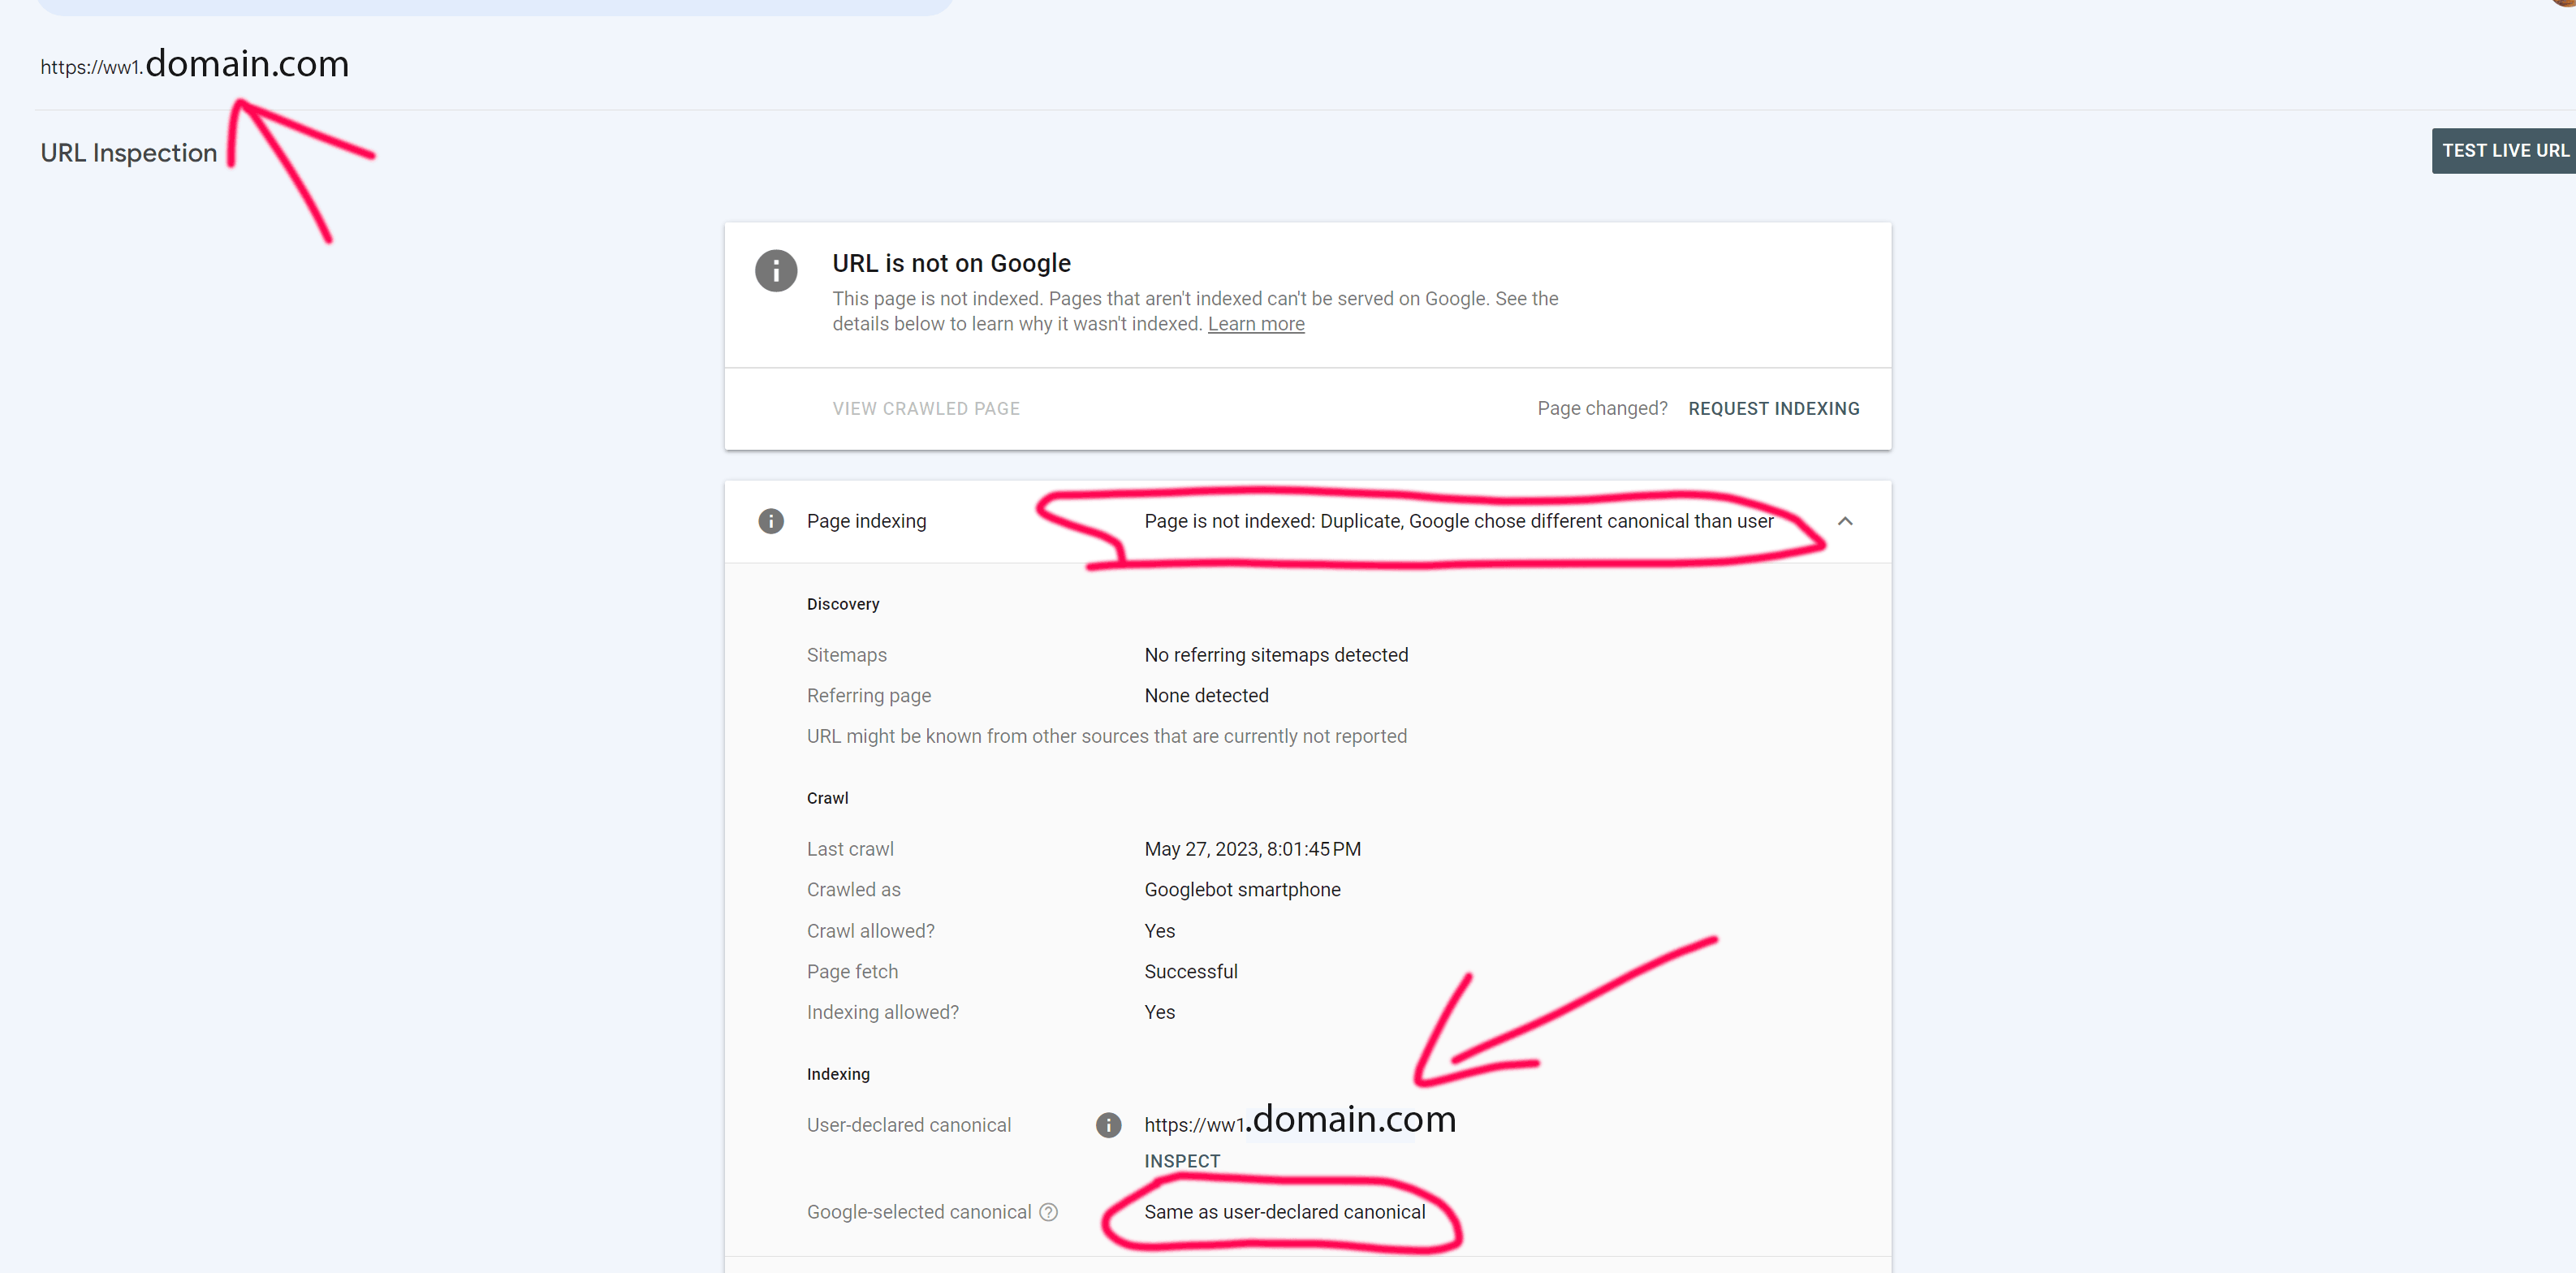The width and height of the screenshot is (2576, 1273).
Task: Click the Page indexing info icon
Action: point(770,521)
